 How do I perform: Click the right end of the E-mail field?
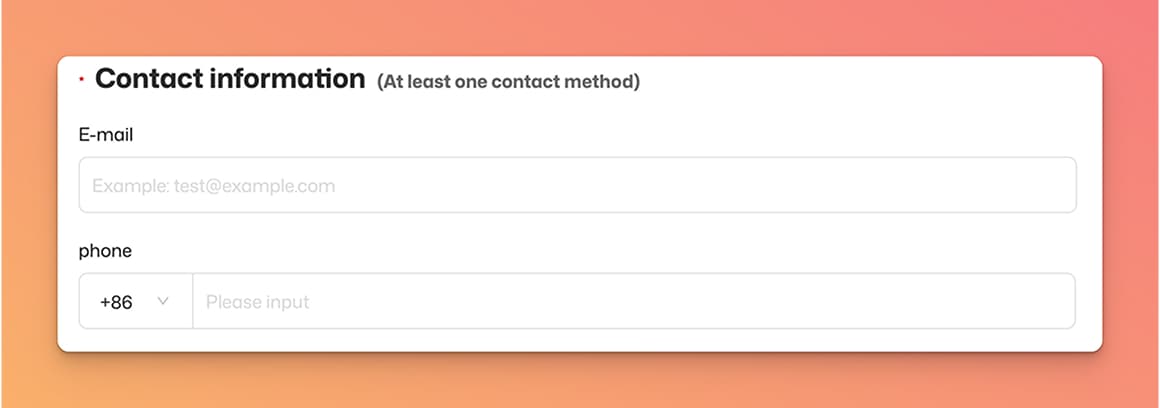[x=1050, y=185]
